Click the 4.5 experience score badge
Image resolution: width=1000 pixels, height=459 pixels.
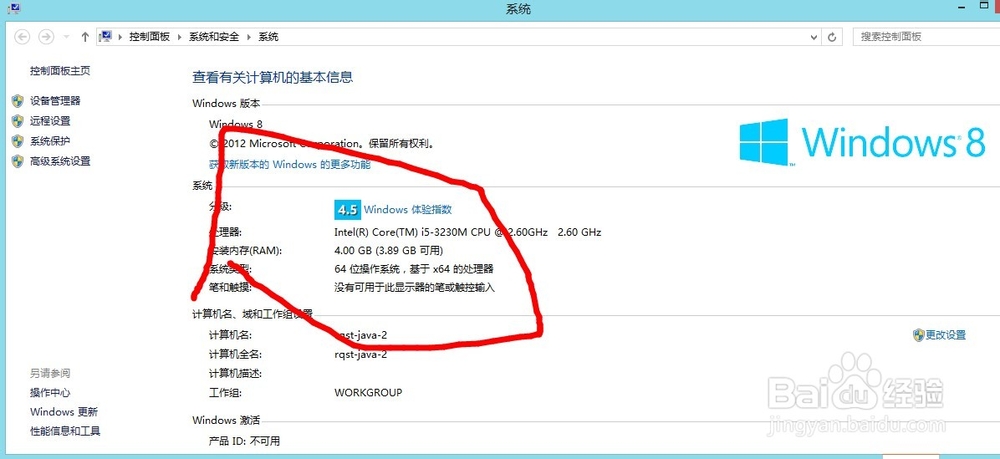pos(348,209)
